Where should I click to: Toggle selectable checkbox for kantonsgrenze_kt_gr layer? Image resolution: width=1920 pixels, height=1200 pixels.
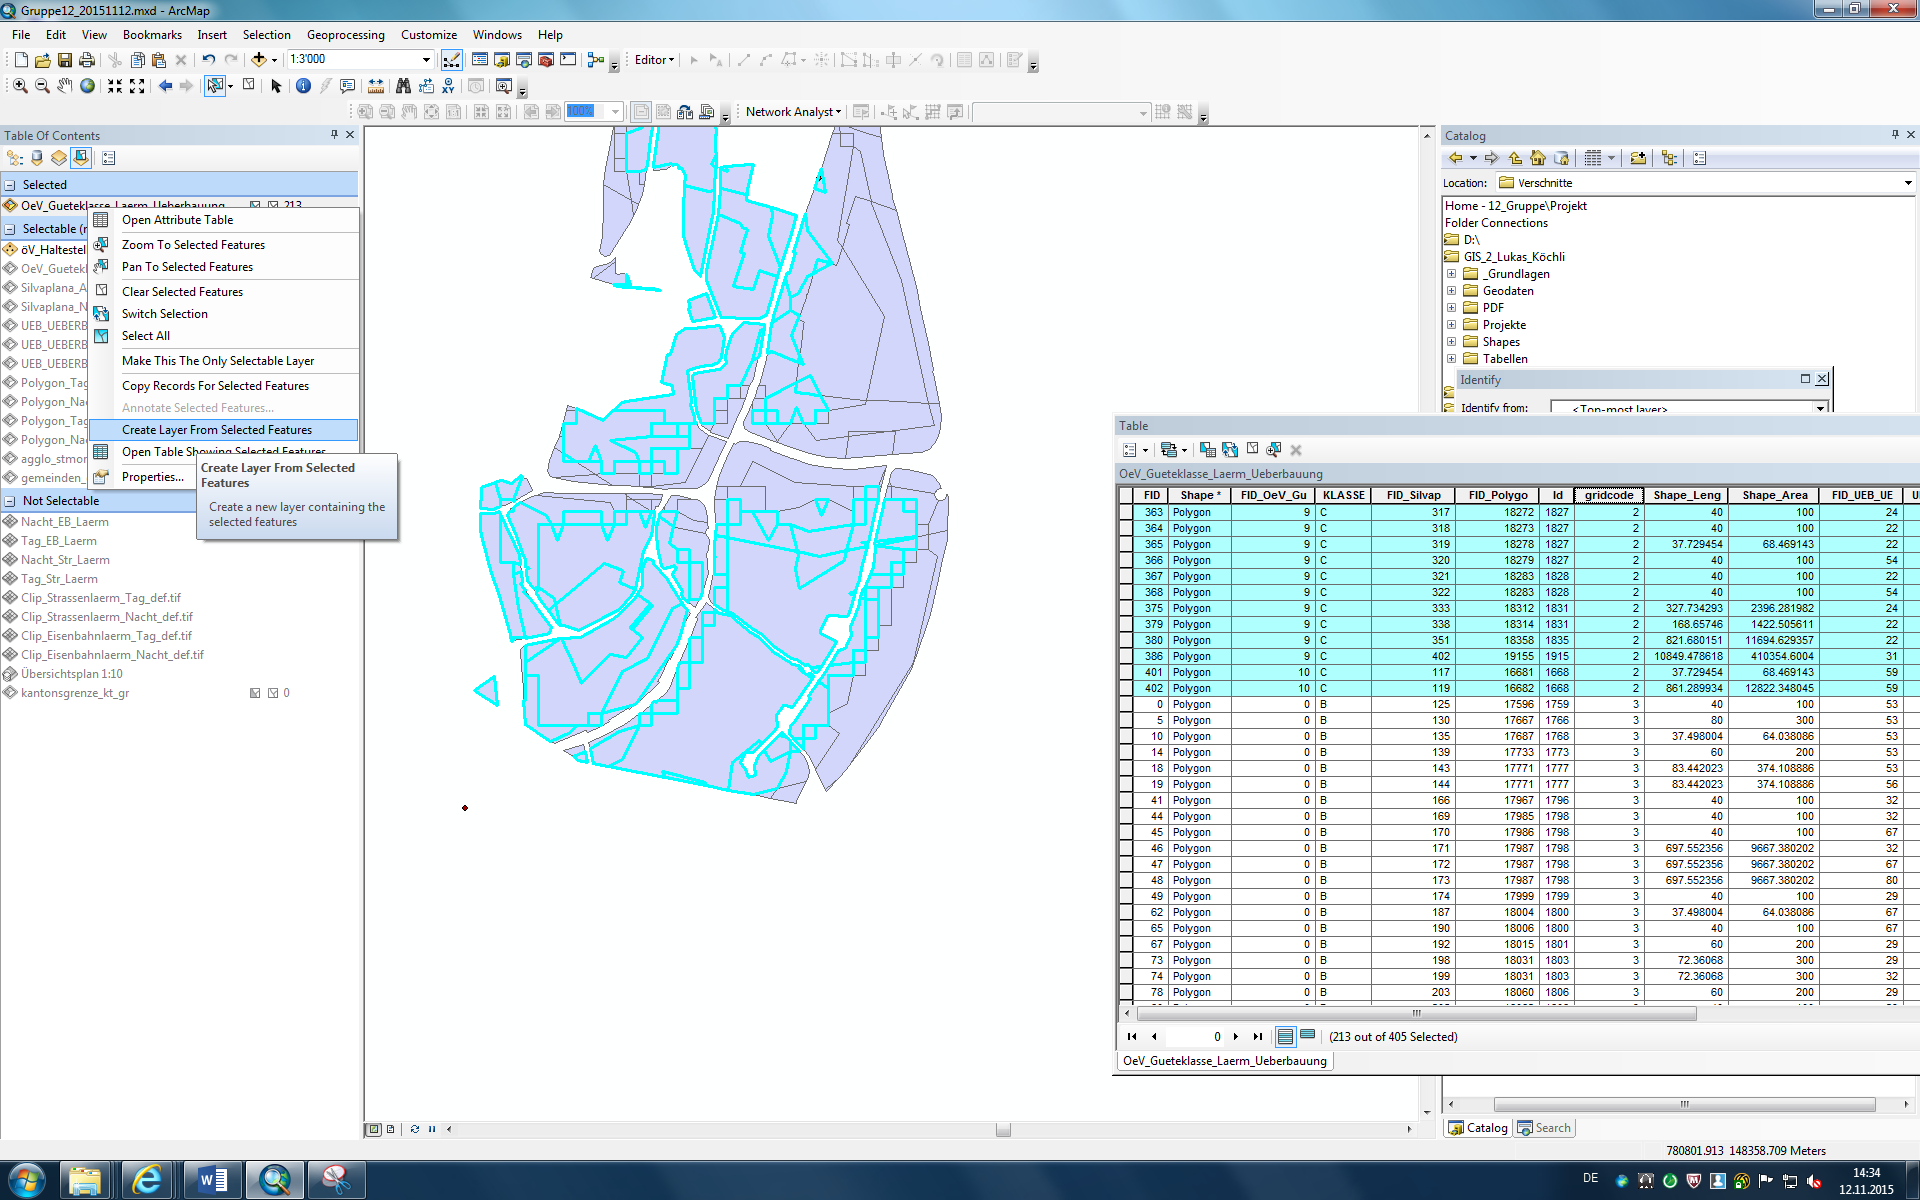(255, 693)
